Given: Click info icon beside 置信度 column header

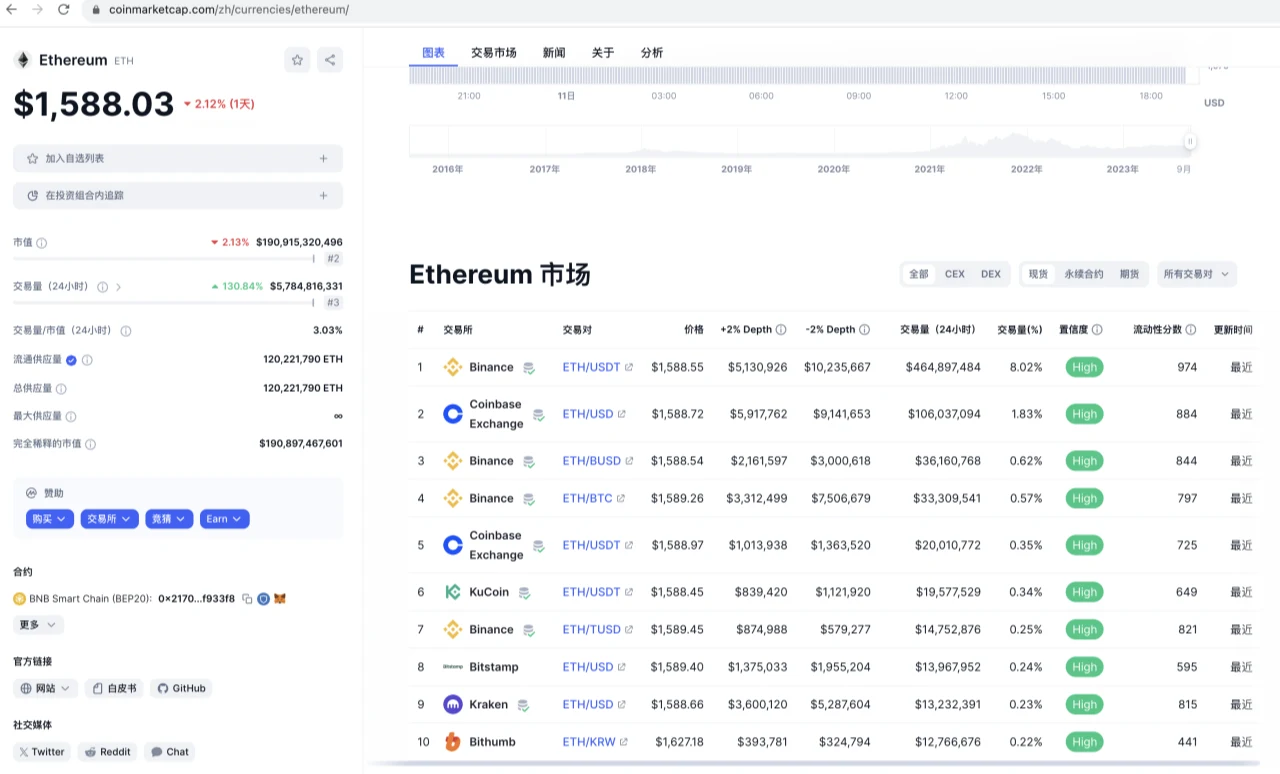Looking at the screenshot, I should [1097, 330].
